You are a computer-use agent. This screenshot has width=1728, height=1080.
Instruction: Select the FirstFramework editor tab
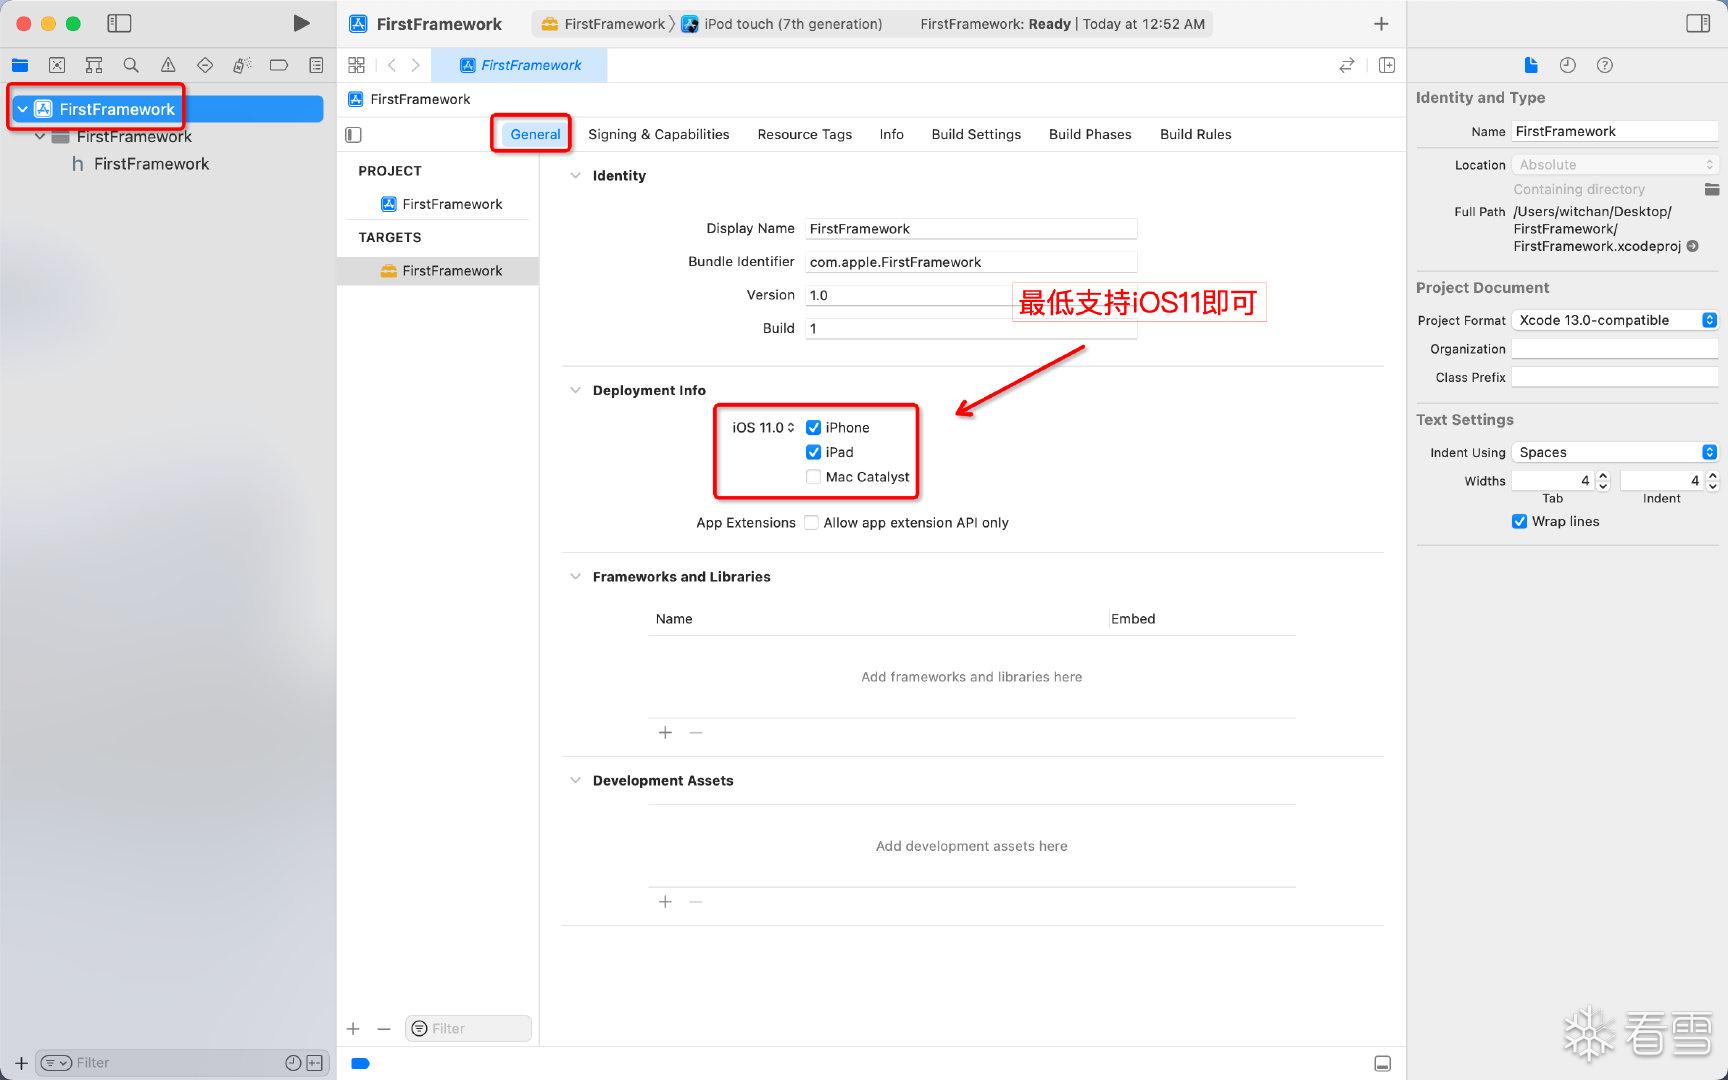[519, 65]
